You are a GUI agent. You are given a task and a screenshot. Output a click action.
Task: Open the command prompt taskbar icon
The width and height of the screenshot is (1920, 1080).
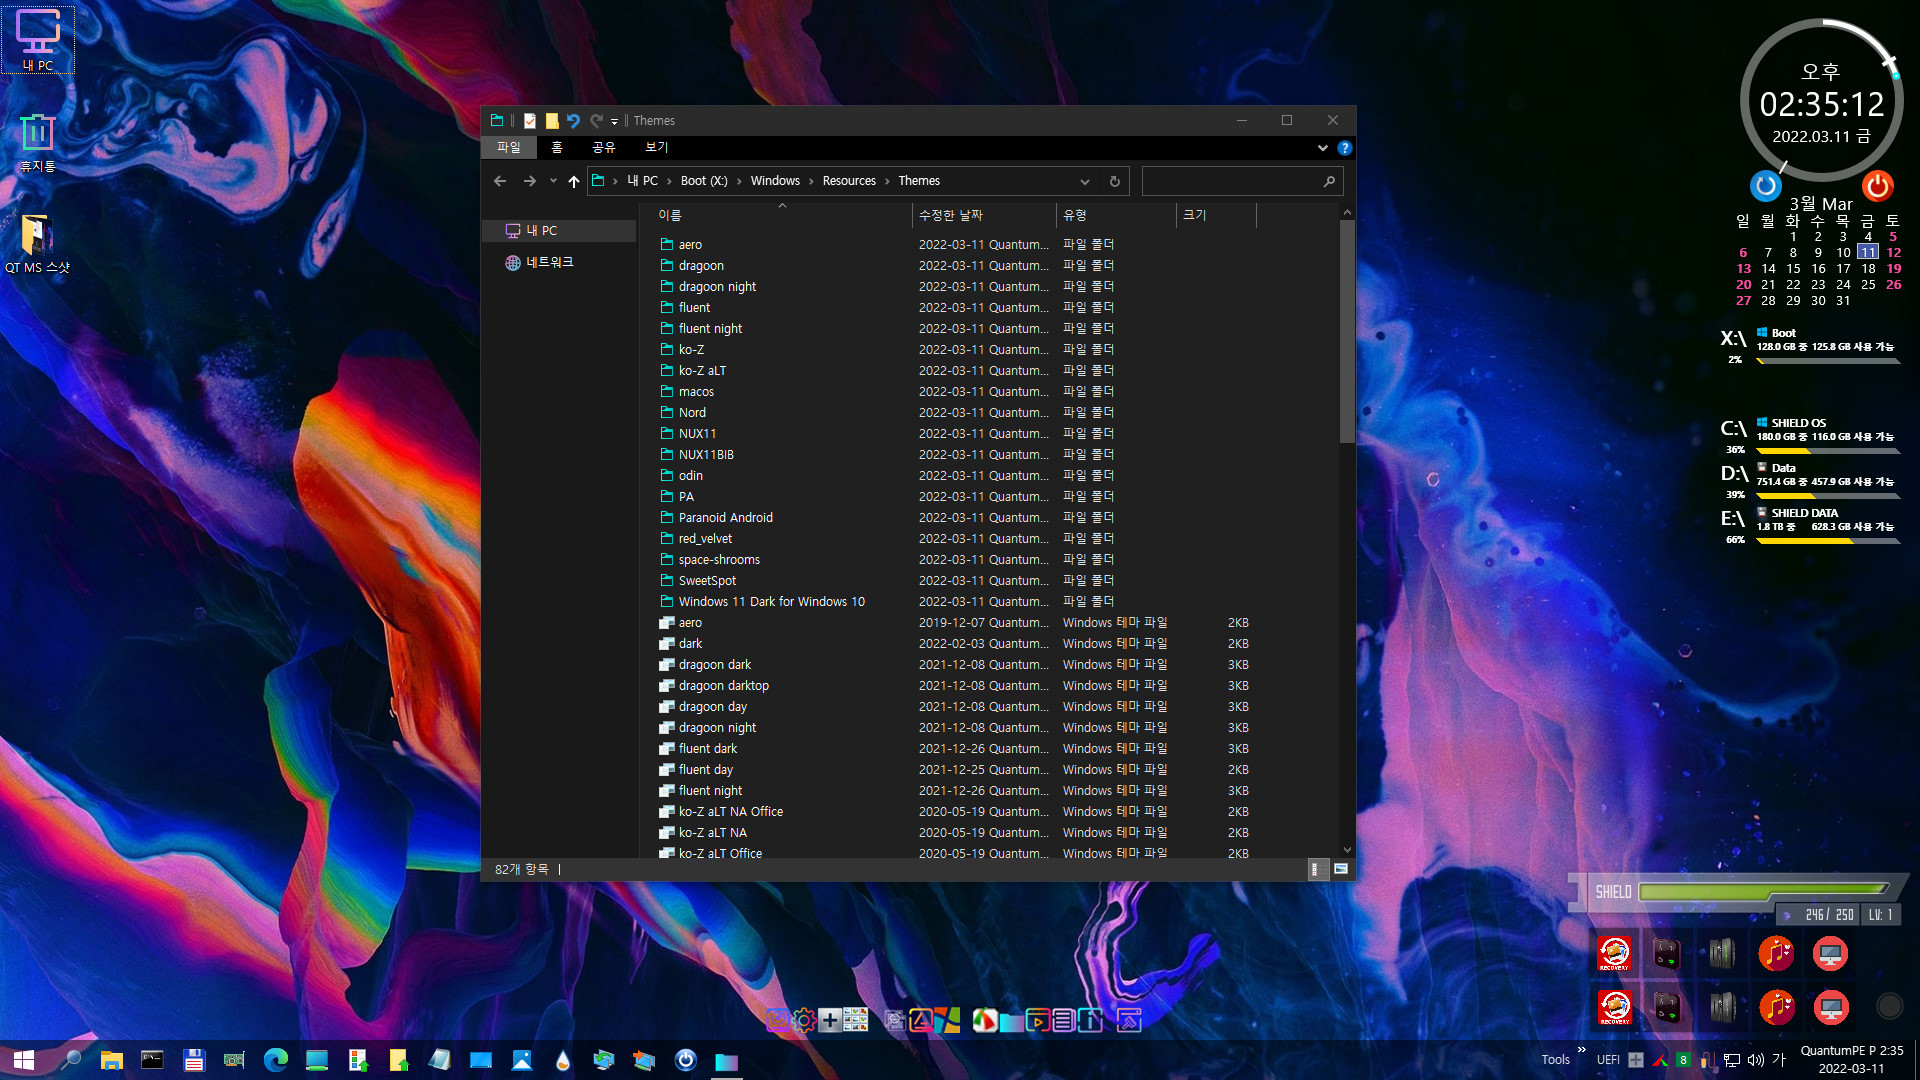(152, 1060)
